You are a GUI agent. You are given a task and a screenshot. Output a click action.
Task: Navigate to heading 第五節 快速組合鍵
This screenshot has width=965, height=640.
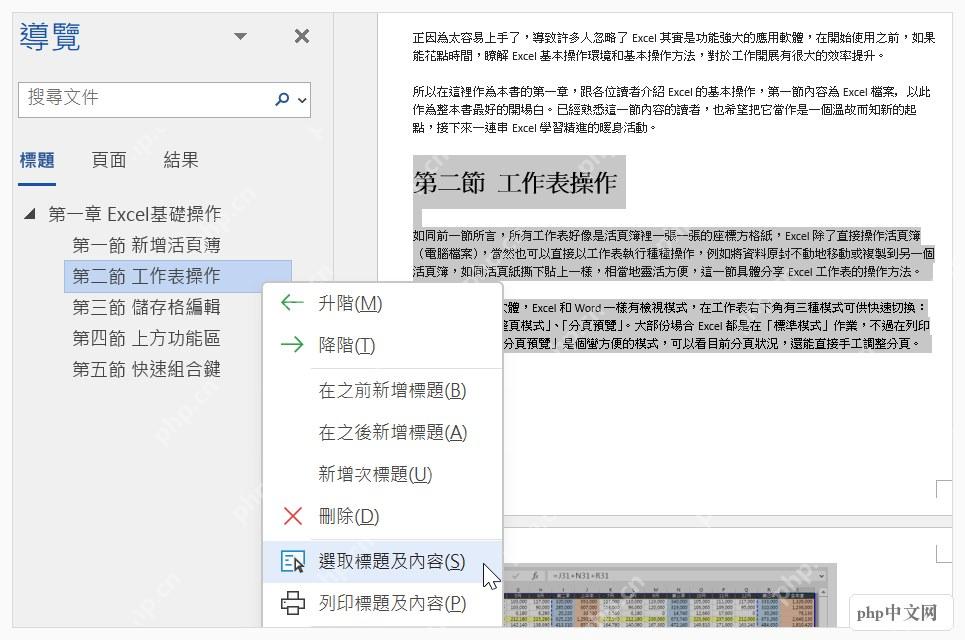(146, 369)
